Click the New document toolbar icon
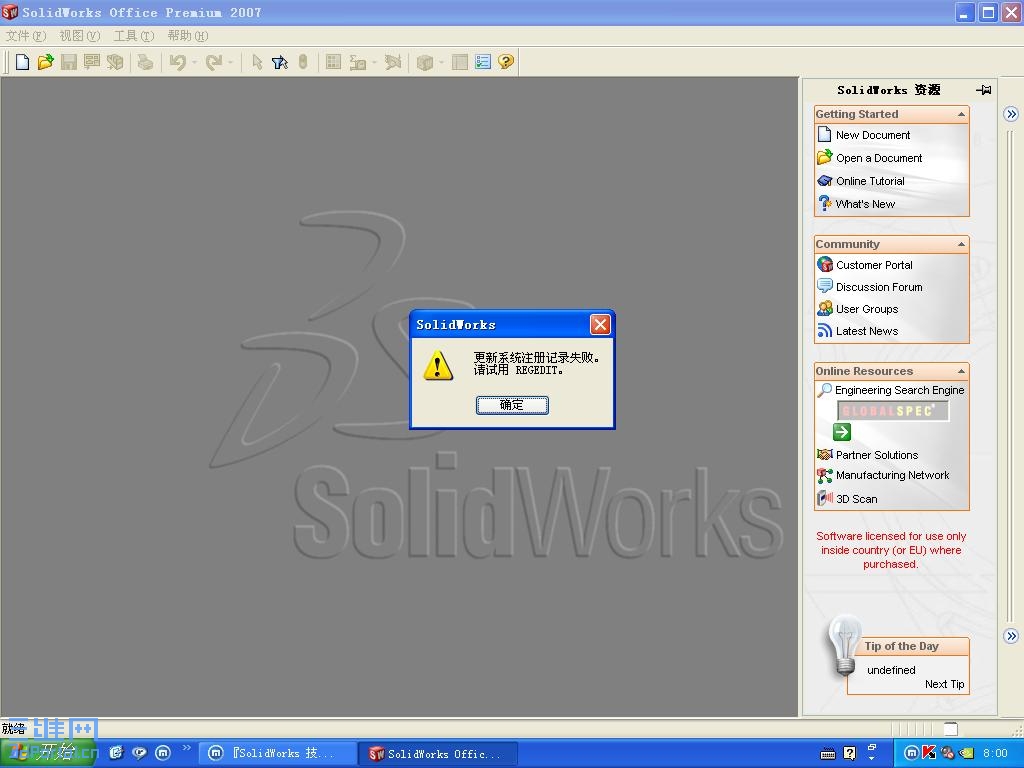This screenshot has width=1024, height=768. click(x=22, y=62)
